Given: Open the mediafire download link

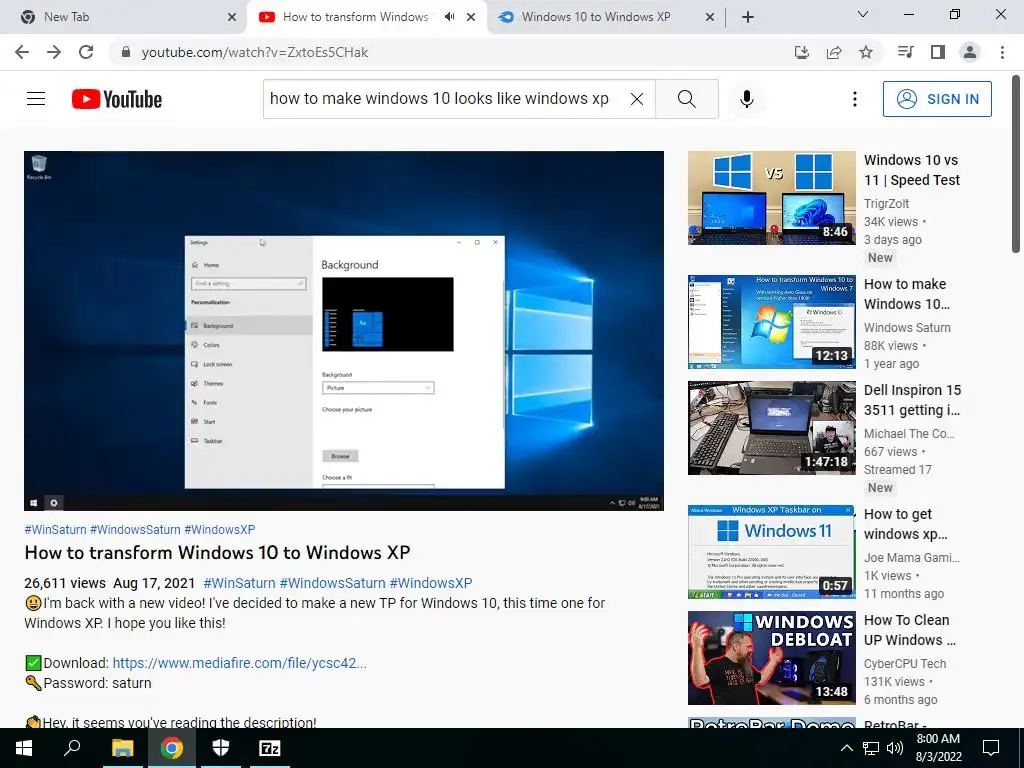Looking at the screenshot, I should click(240, 663).
